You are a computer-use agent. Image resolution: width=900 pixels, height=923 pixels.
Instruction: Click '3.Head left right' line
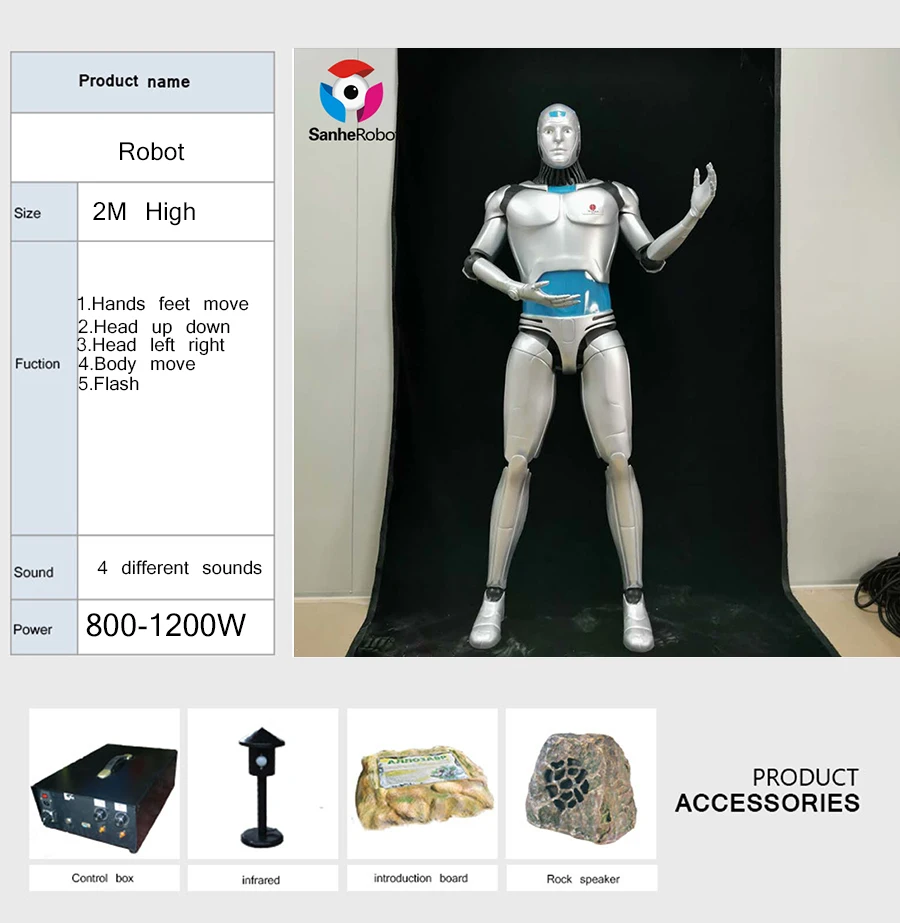coord(151,344)
